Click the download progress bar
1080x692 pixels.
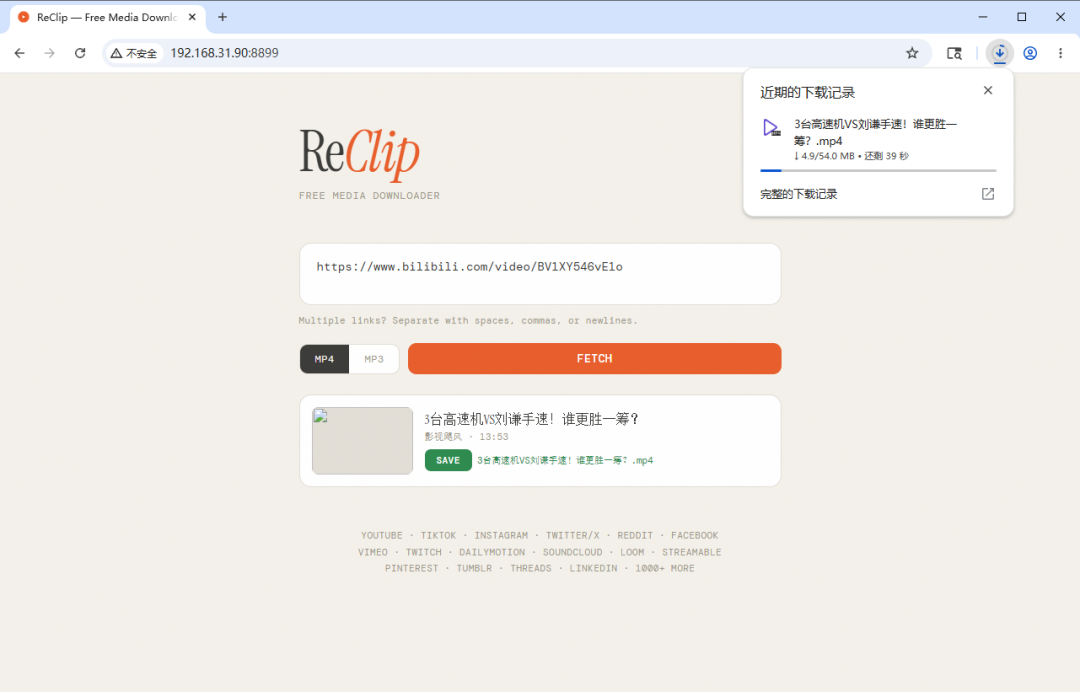click(878, 170)
